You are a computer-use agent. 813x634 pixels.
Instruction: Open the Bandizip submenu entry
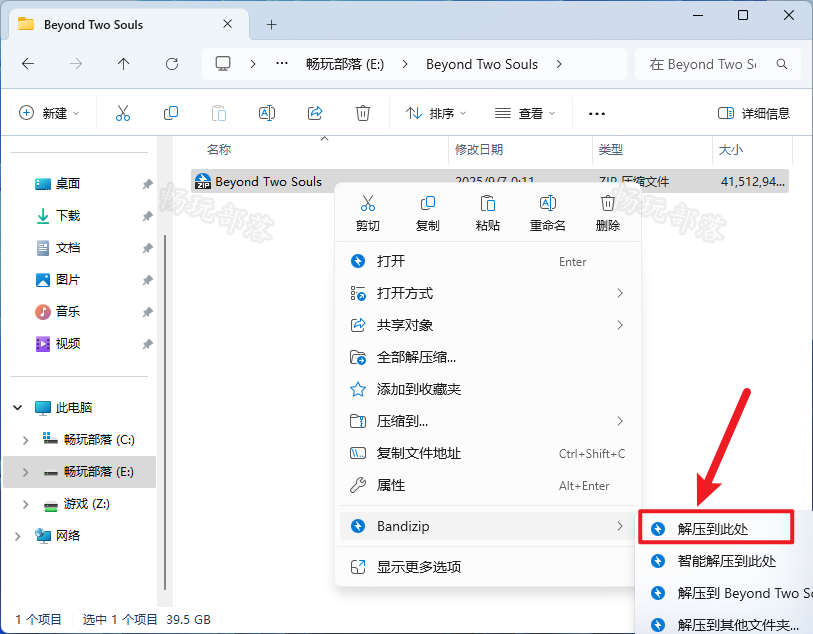(x=488, y=526)
